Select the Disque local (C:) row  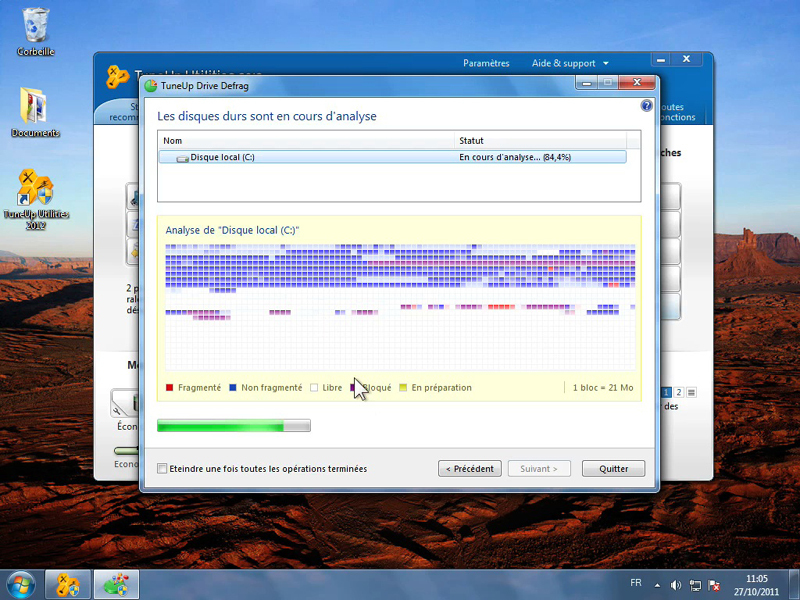(x=392, y=157)
